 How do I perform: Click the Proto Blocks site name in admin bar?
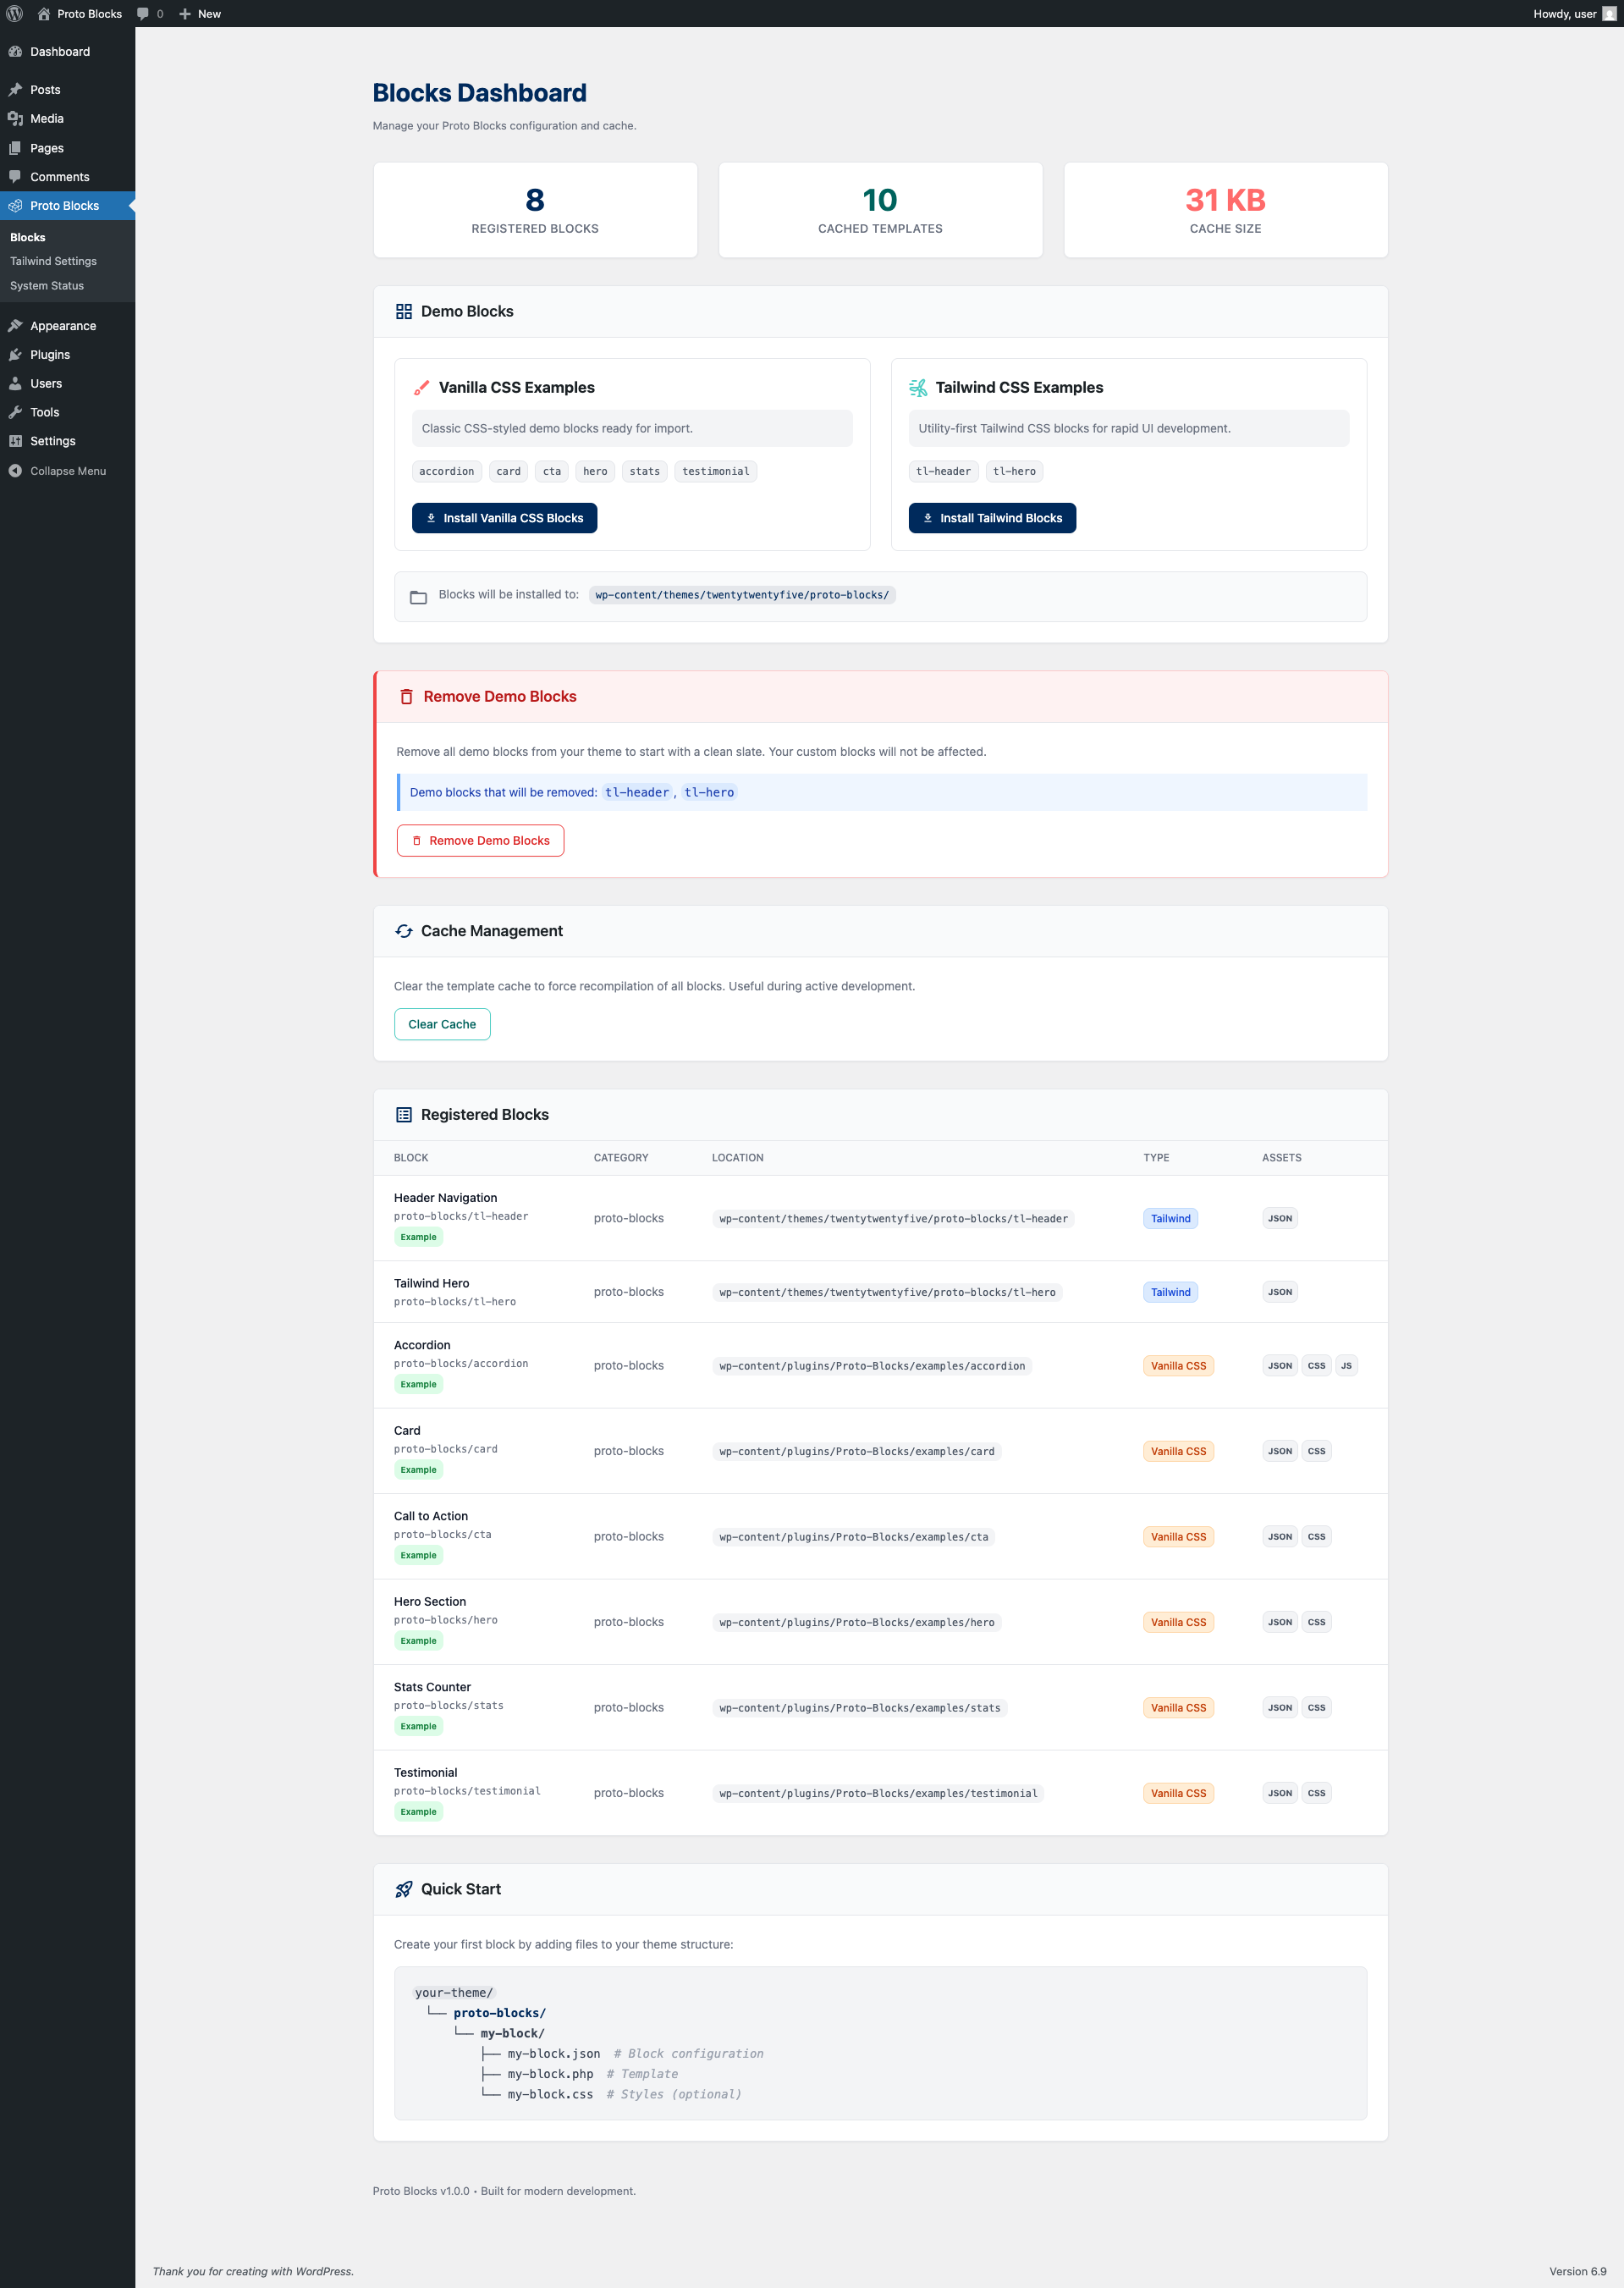(x=80, y=14)
